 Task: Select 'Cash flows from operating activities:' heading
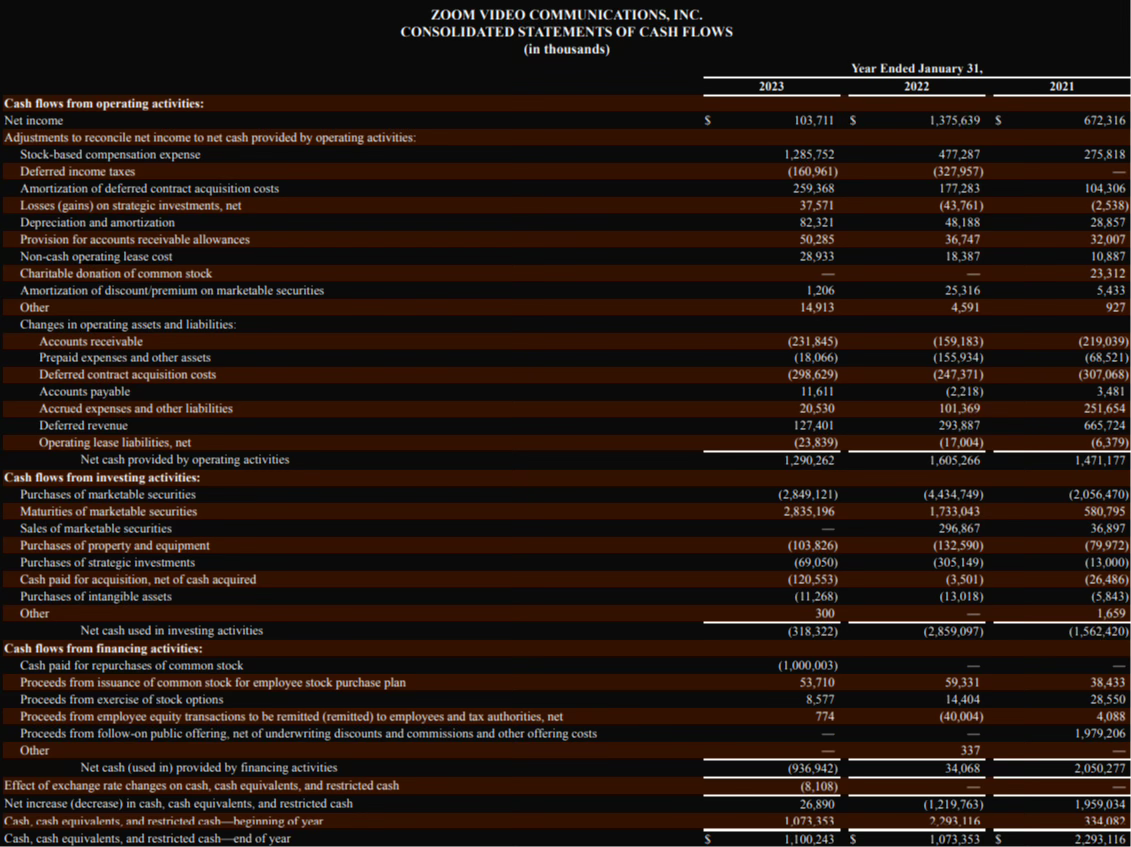[x=104, y=103]
